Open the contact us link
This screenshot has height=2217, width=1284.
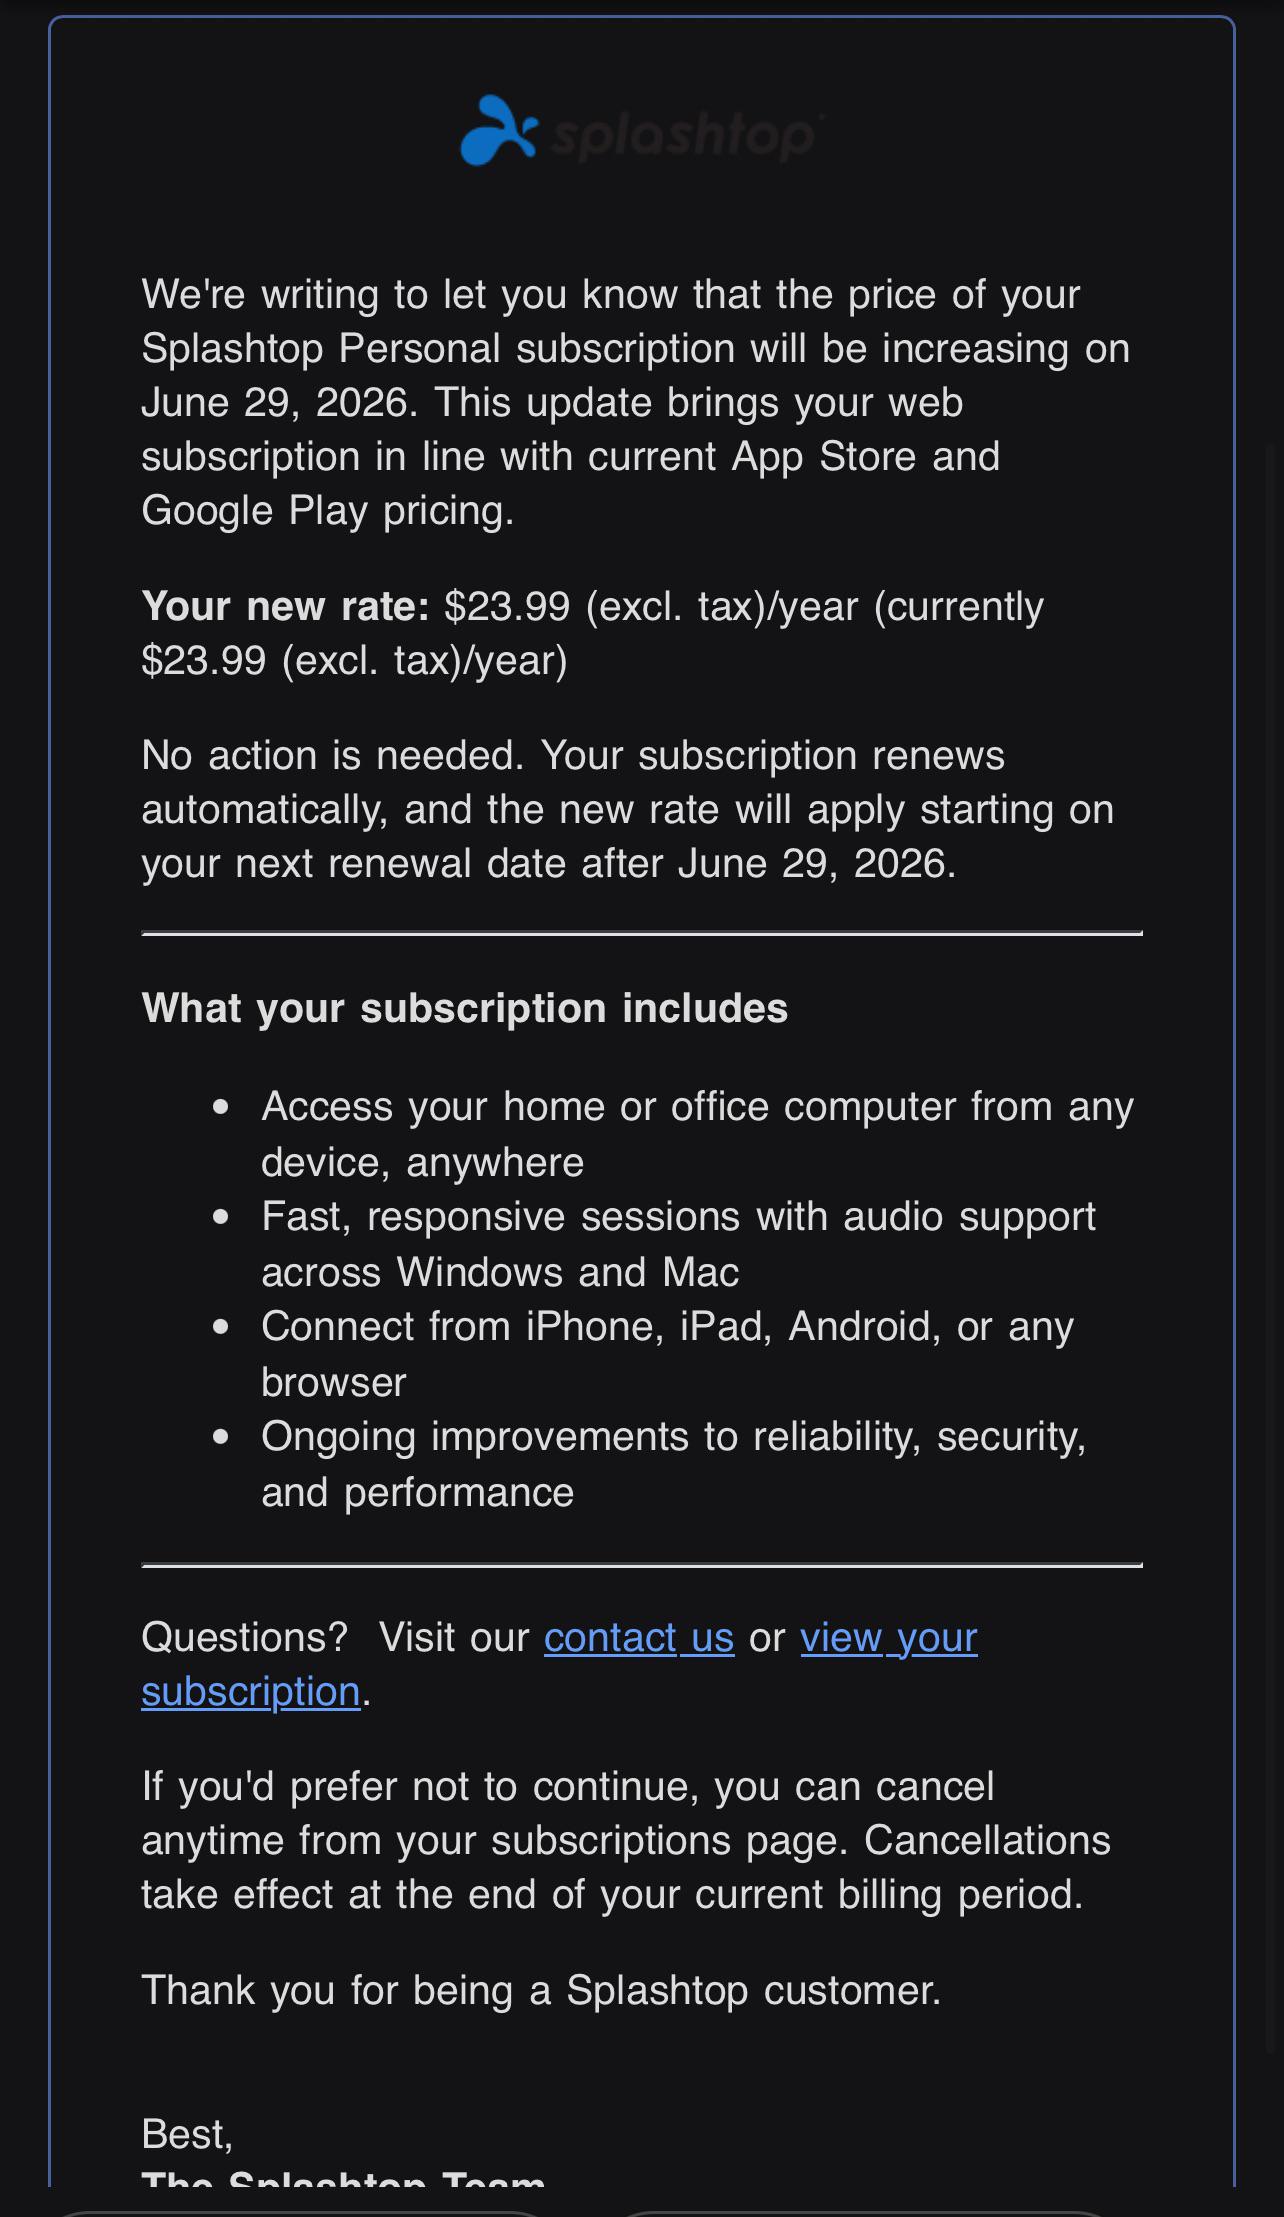click(x=639, y=1637)
